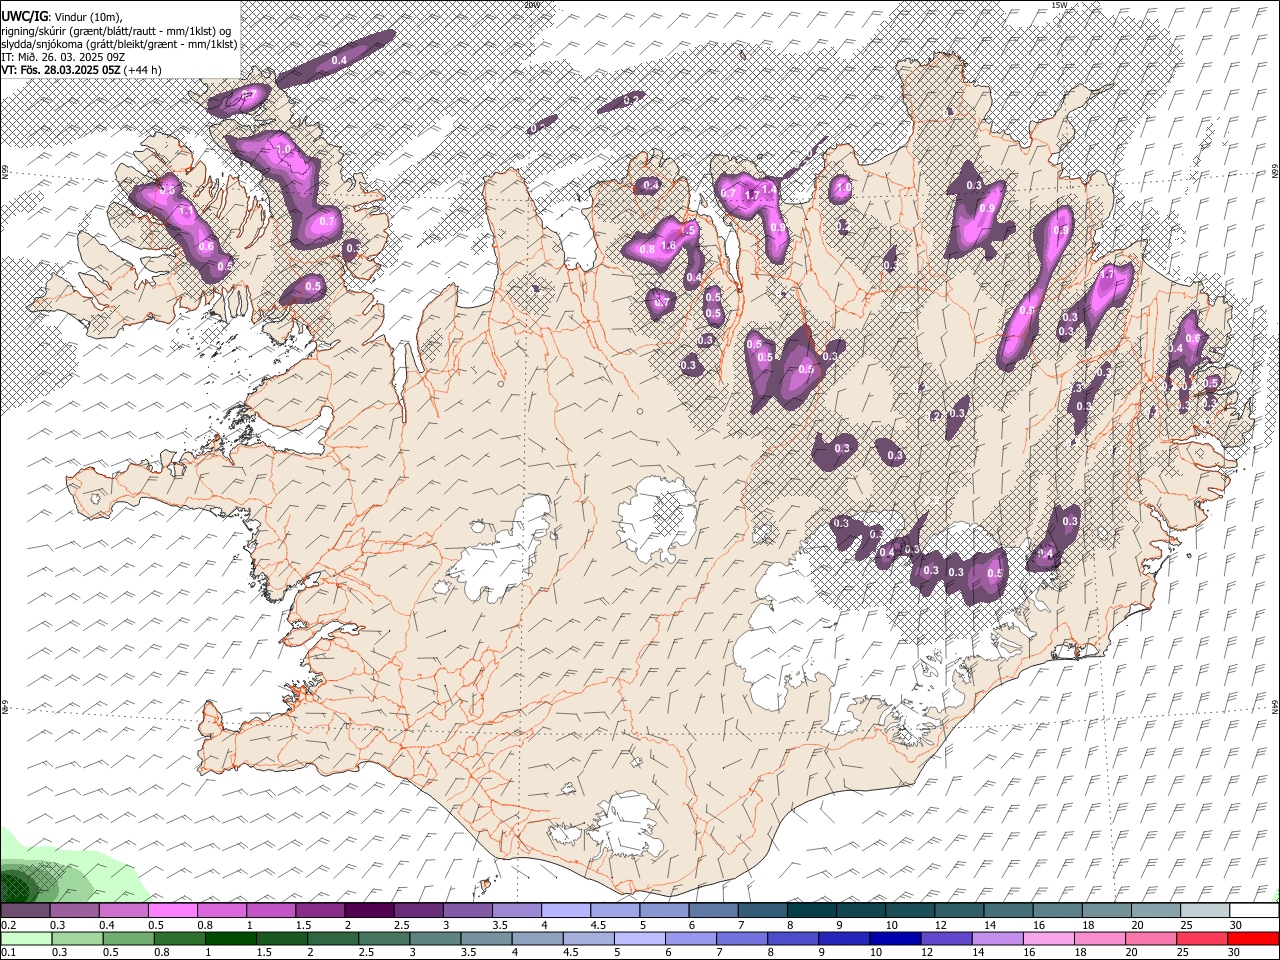Pick the light periwinkle swatch labelled 4 in purple legend
This screenshot has height=960, width=1280.
[x=566, y=910]
